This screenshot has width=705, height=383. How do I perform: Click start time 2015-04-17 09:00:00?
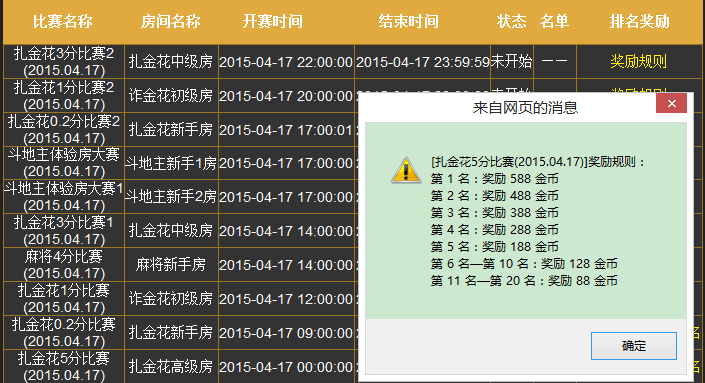click(x=286, y=333)
